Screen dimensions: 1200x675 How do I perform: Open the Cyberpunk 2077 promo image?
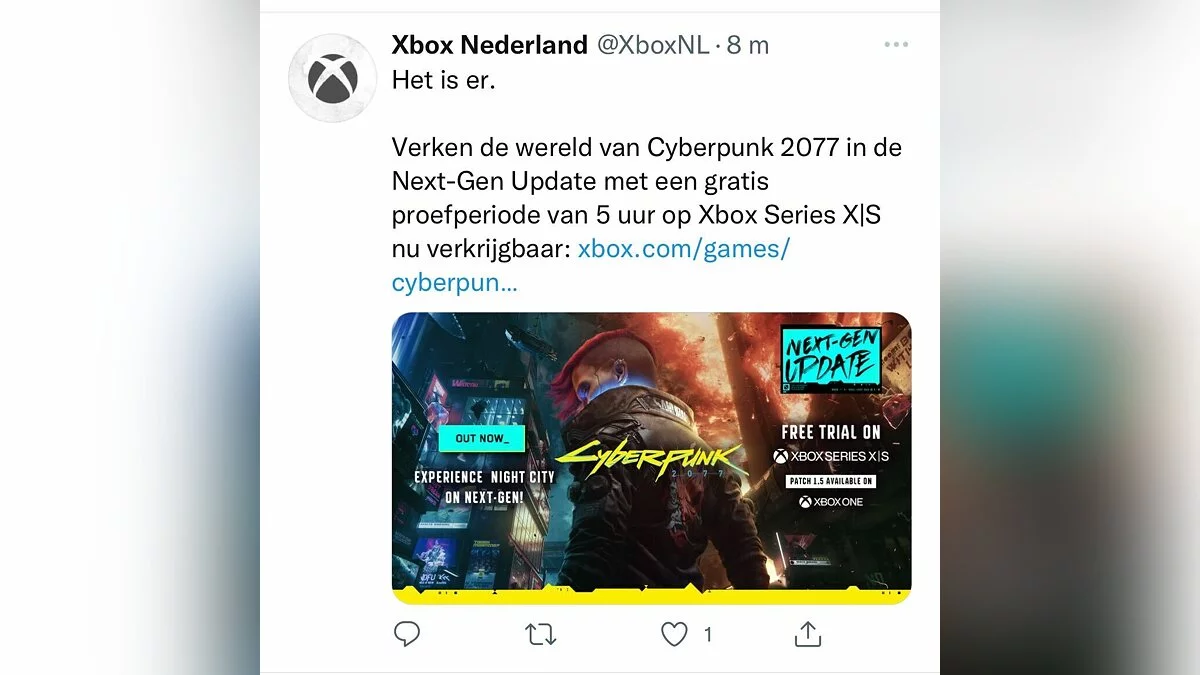[x=651, y=458]
